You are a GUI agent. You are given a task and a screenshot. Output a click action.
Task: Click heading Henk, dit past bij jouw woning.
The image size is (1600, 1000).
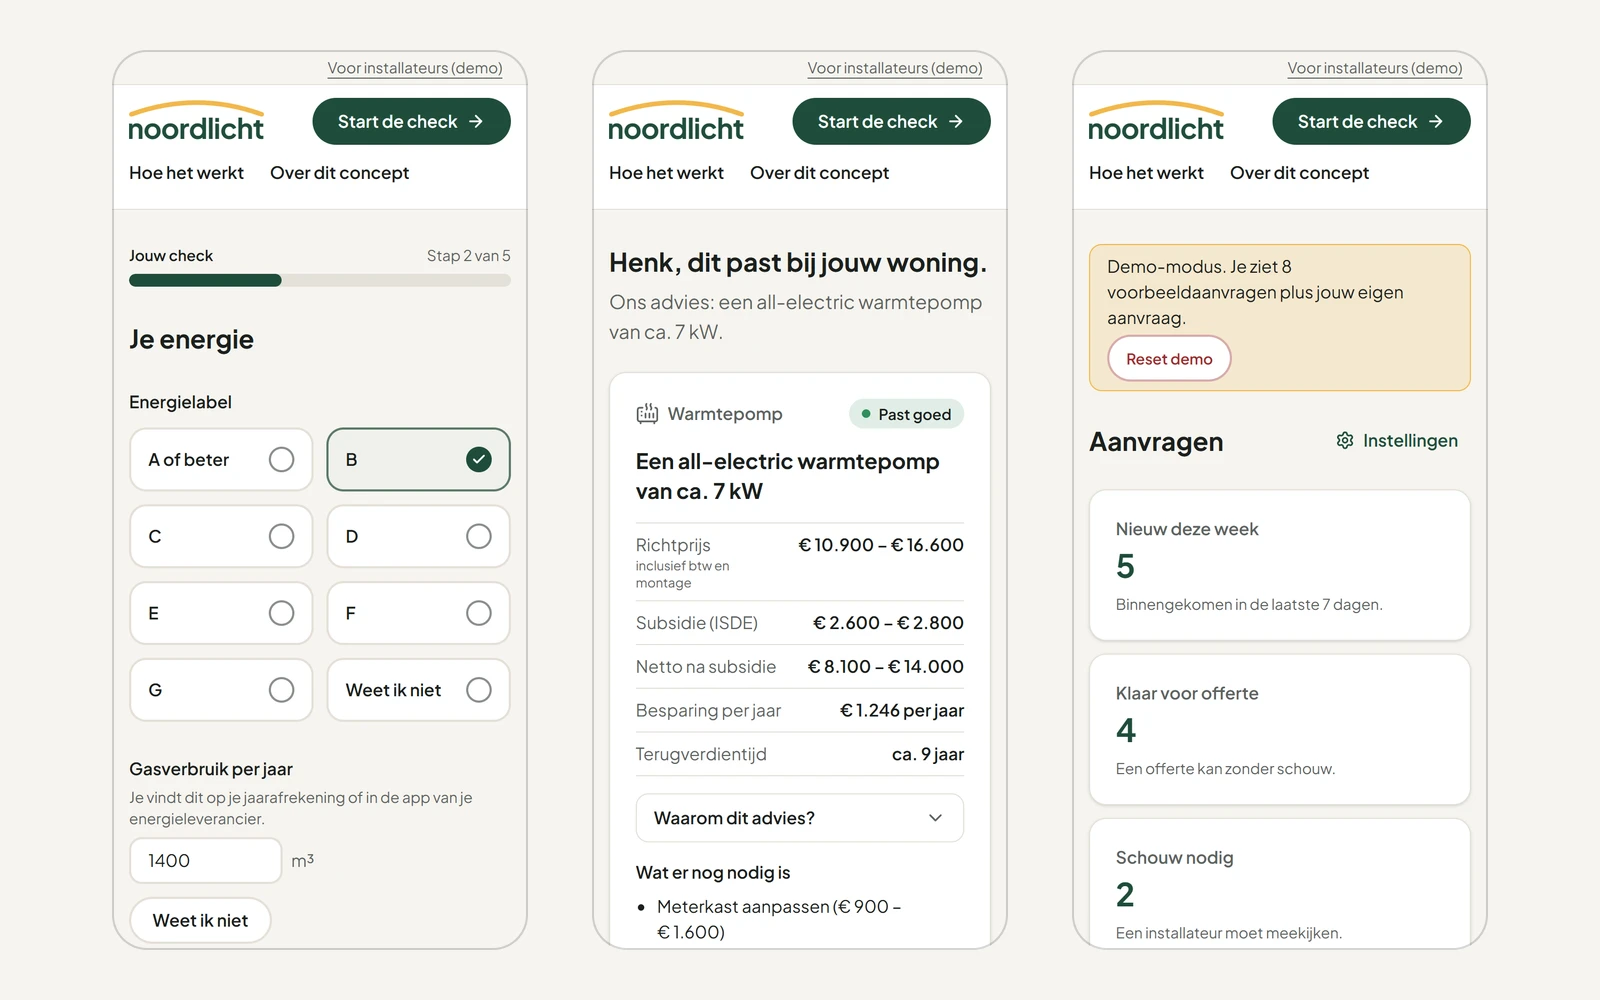pos(798,263)
